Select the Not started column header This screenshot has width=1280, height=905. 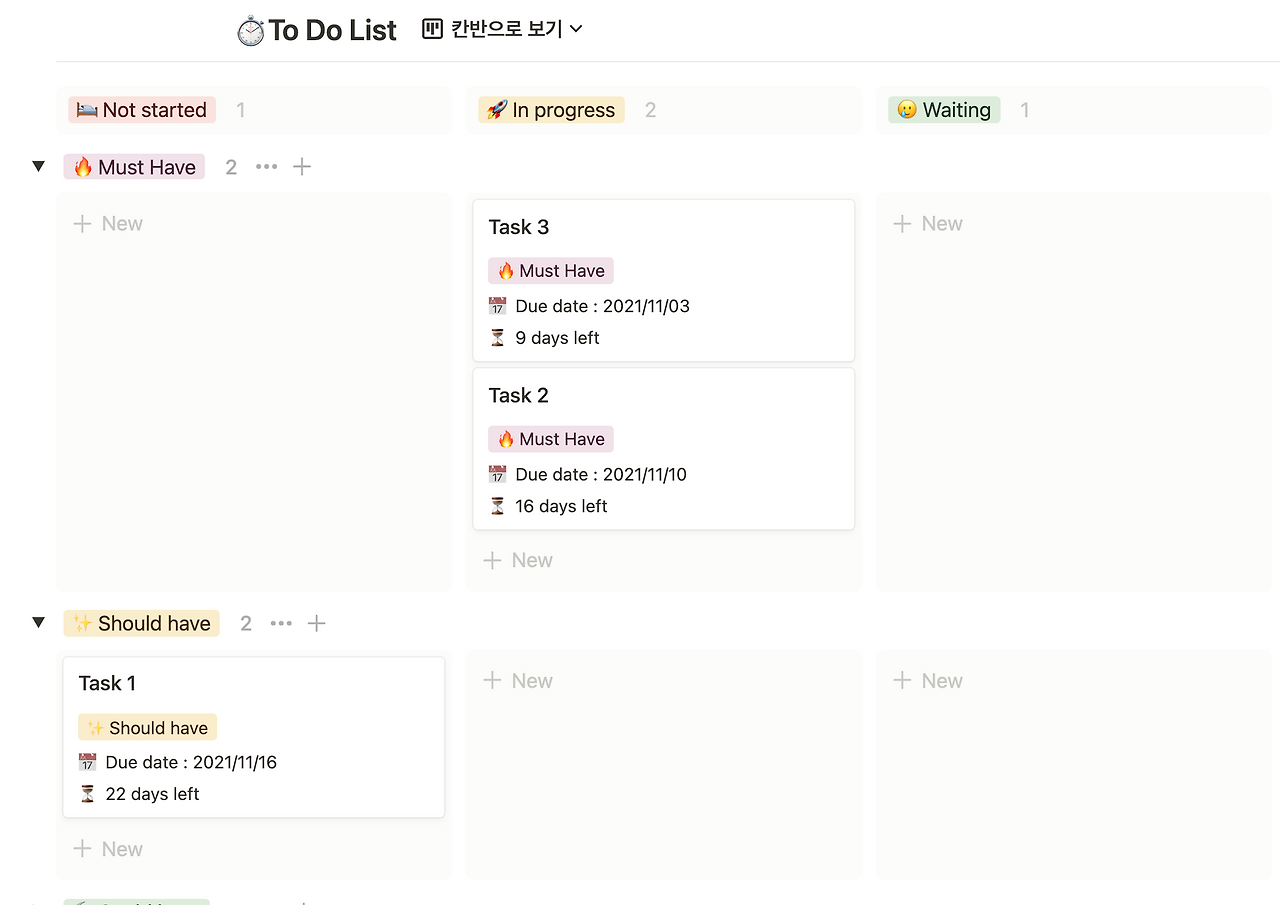tap(142, 110)
